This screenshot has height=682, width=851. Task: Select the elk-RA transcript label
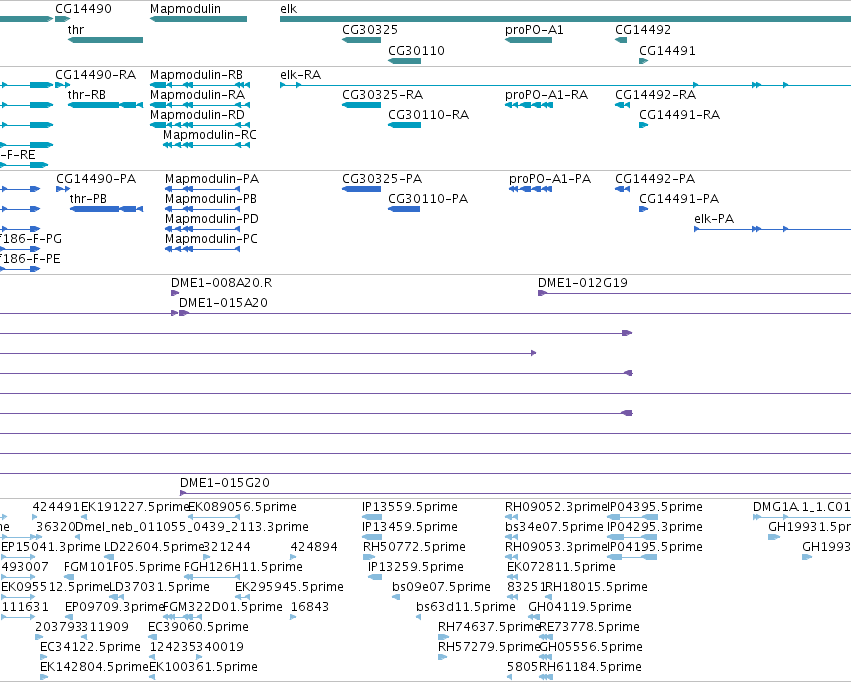tap(300, 74)
